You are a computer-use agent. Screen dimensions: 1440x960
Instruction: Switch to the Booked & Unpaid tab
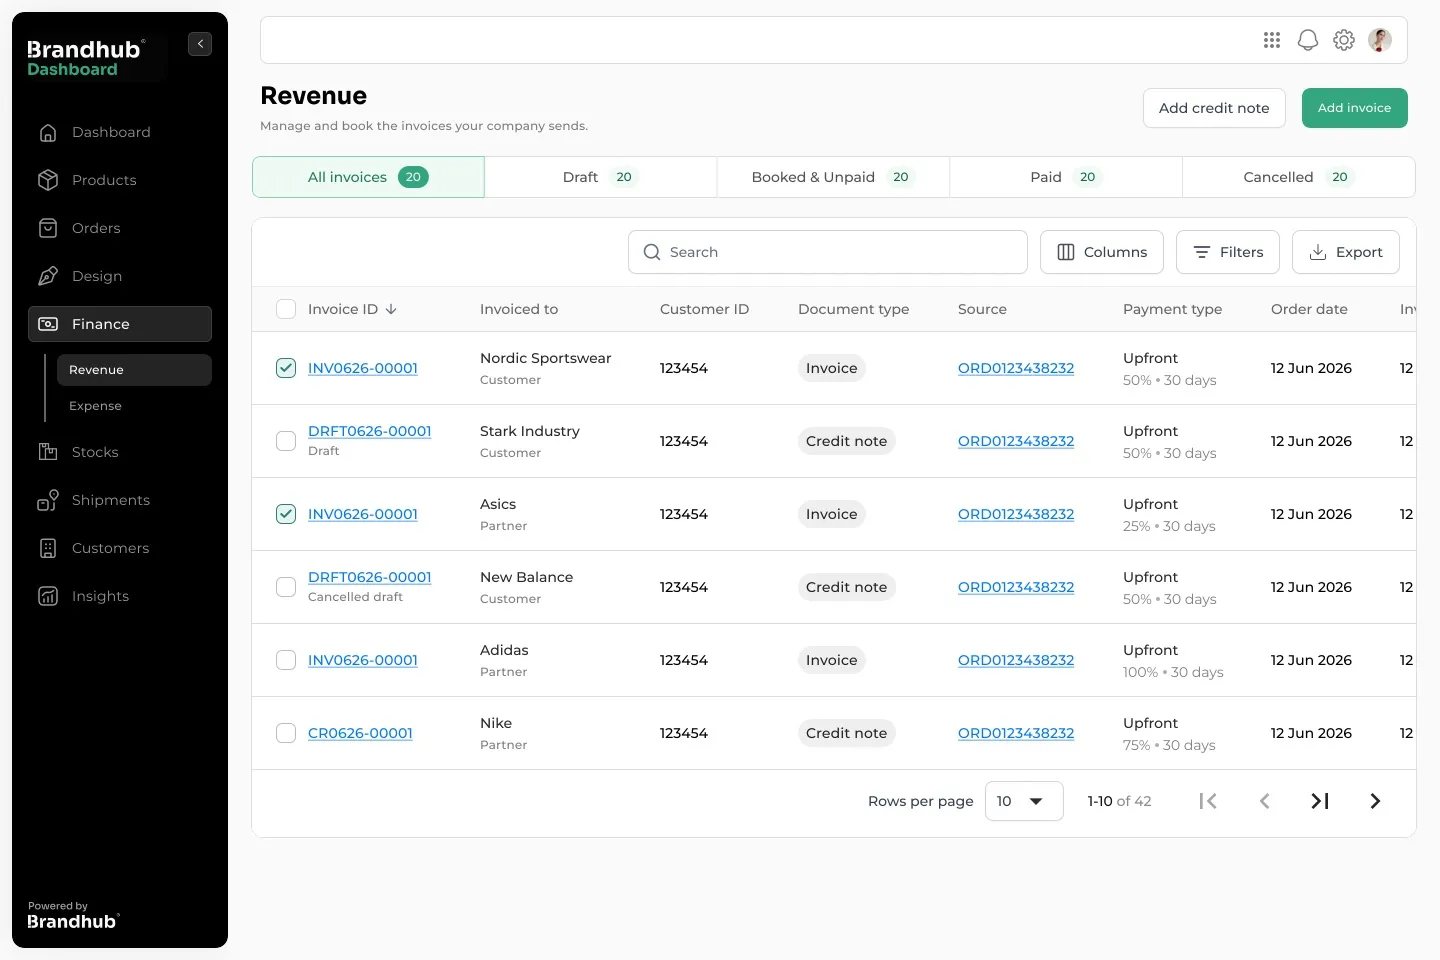point(833,177)
